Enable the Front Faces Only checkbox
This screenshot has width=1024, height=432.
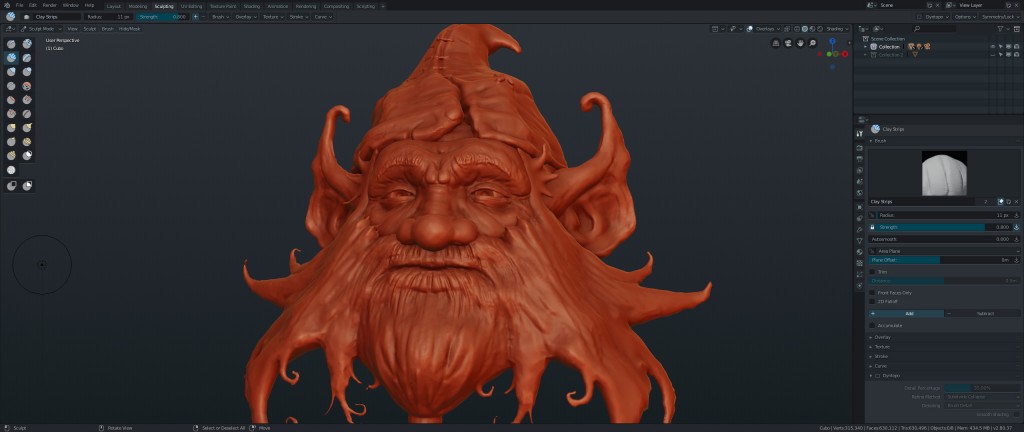tap(872, 292)
